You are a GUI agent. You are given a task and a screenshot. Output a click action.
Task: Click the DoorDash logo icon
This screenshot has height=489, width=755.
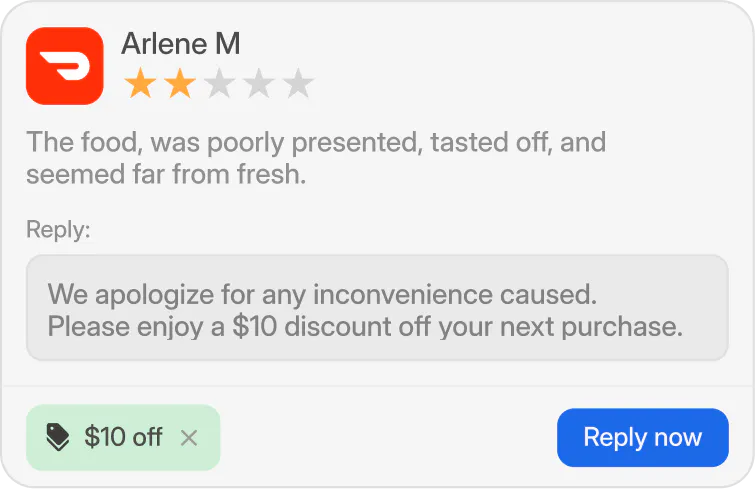[x=64, y=66]
